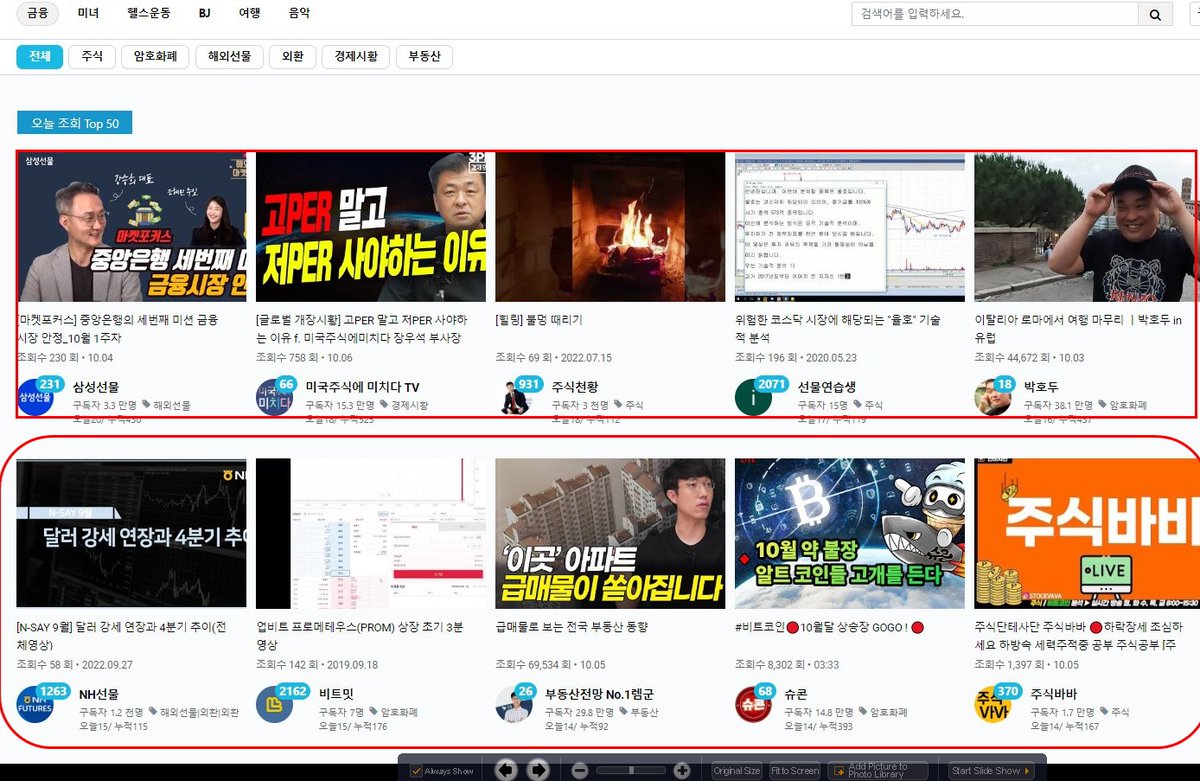This screenshot has width=1200, height=781.
Task: Click the Fit to Screen button
Action: click(795, 771)
